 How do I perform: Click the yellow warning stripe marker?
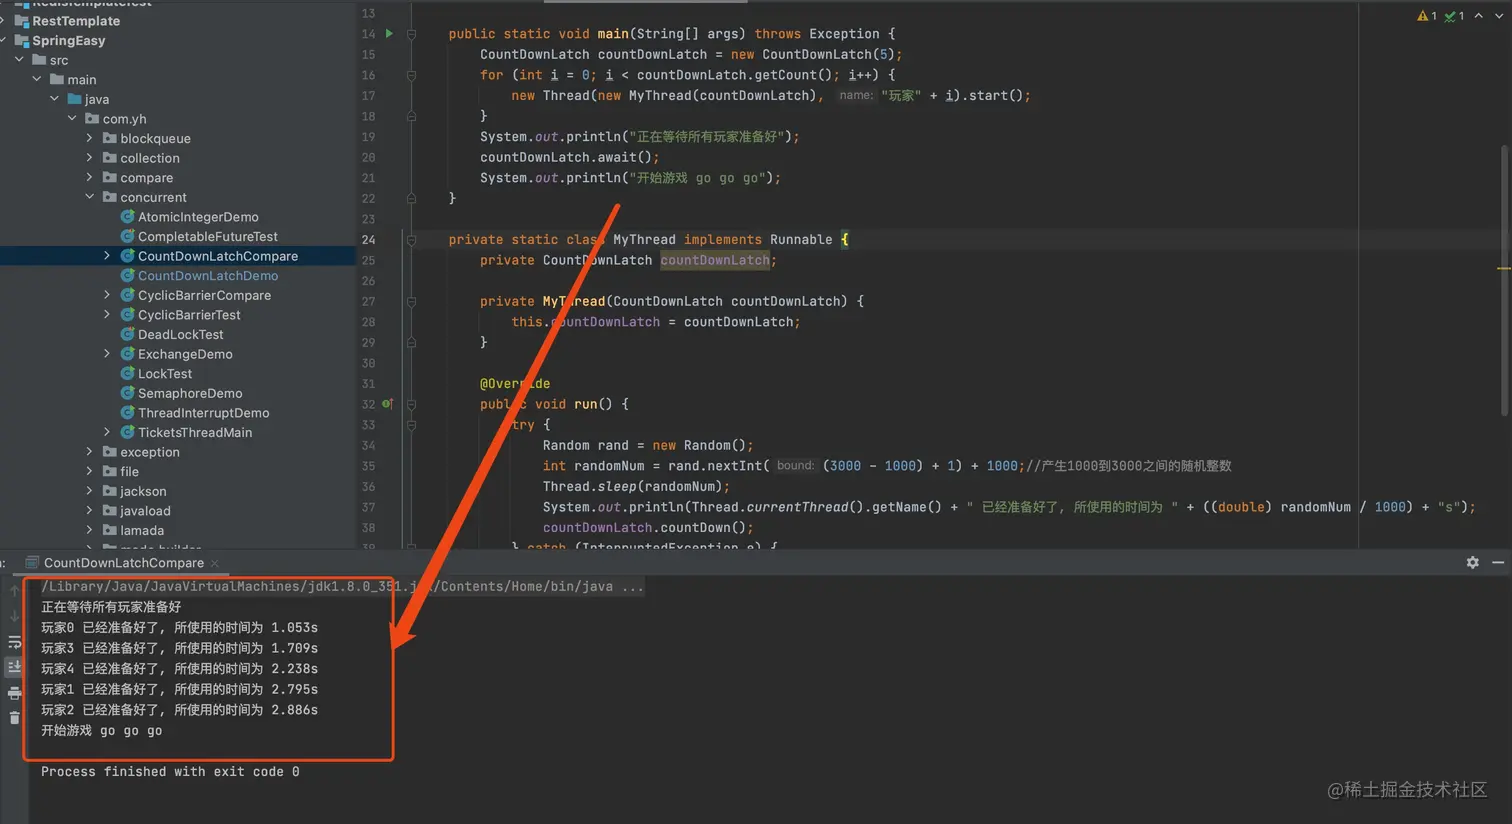1503,268
